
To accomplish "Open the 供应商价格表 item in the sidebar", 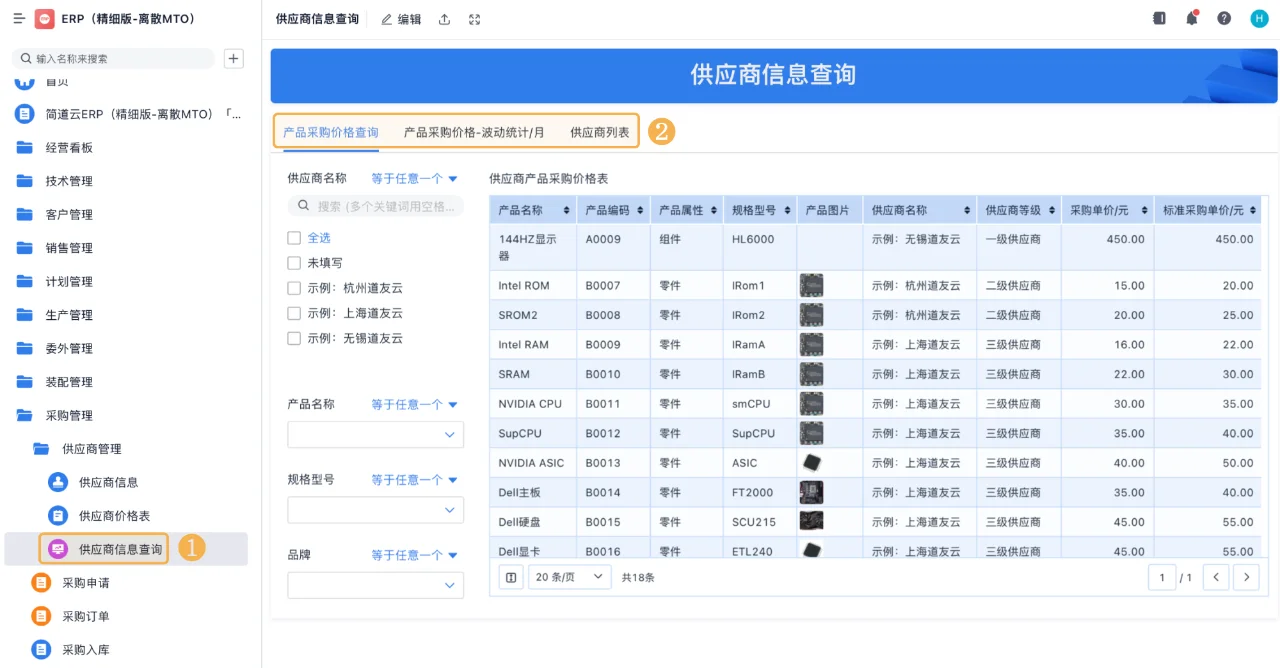I will coord(113,515).
